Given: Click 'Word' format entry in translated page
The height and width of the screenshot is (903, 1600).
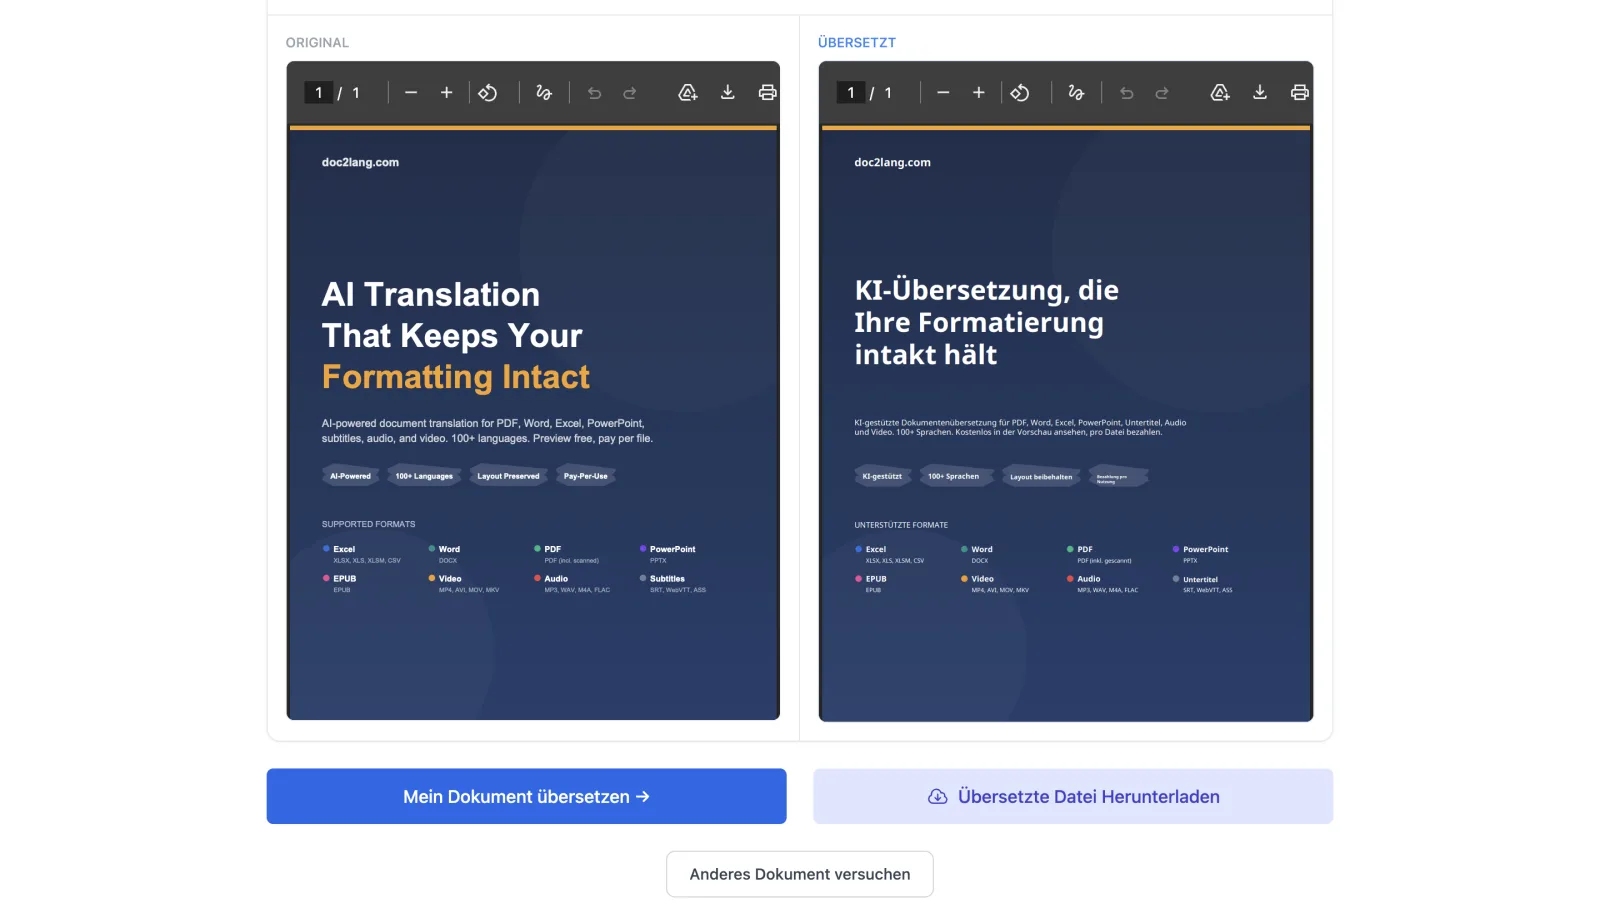Looking at the screenshot, I should click(977, 554).
